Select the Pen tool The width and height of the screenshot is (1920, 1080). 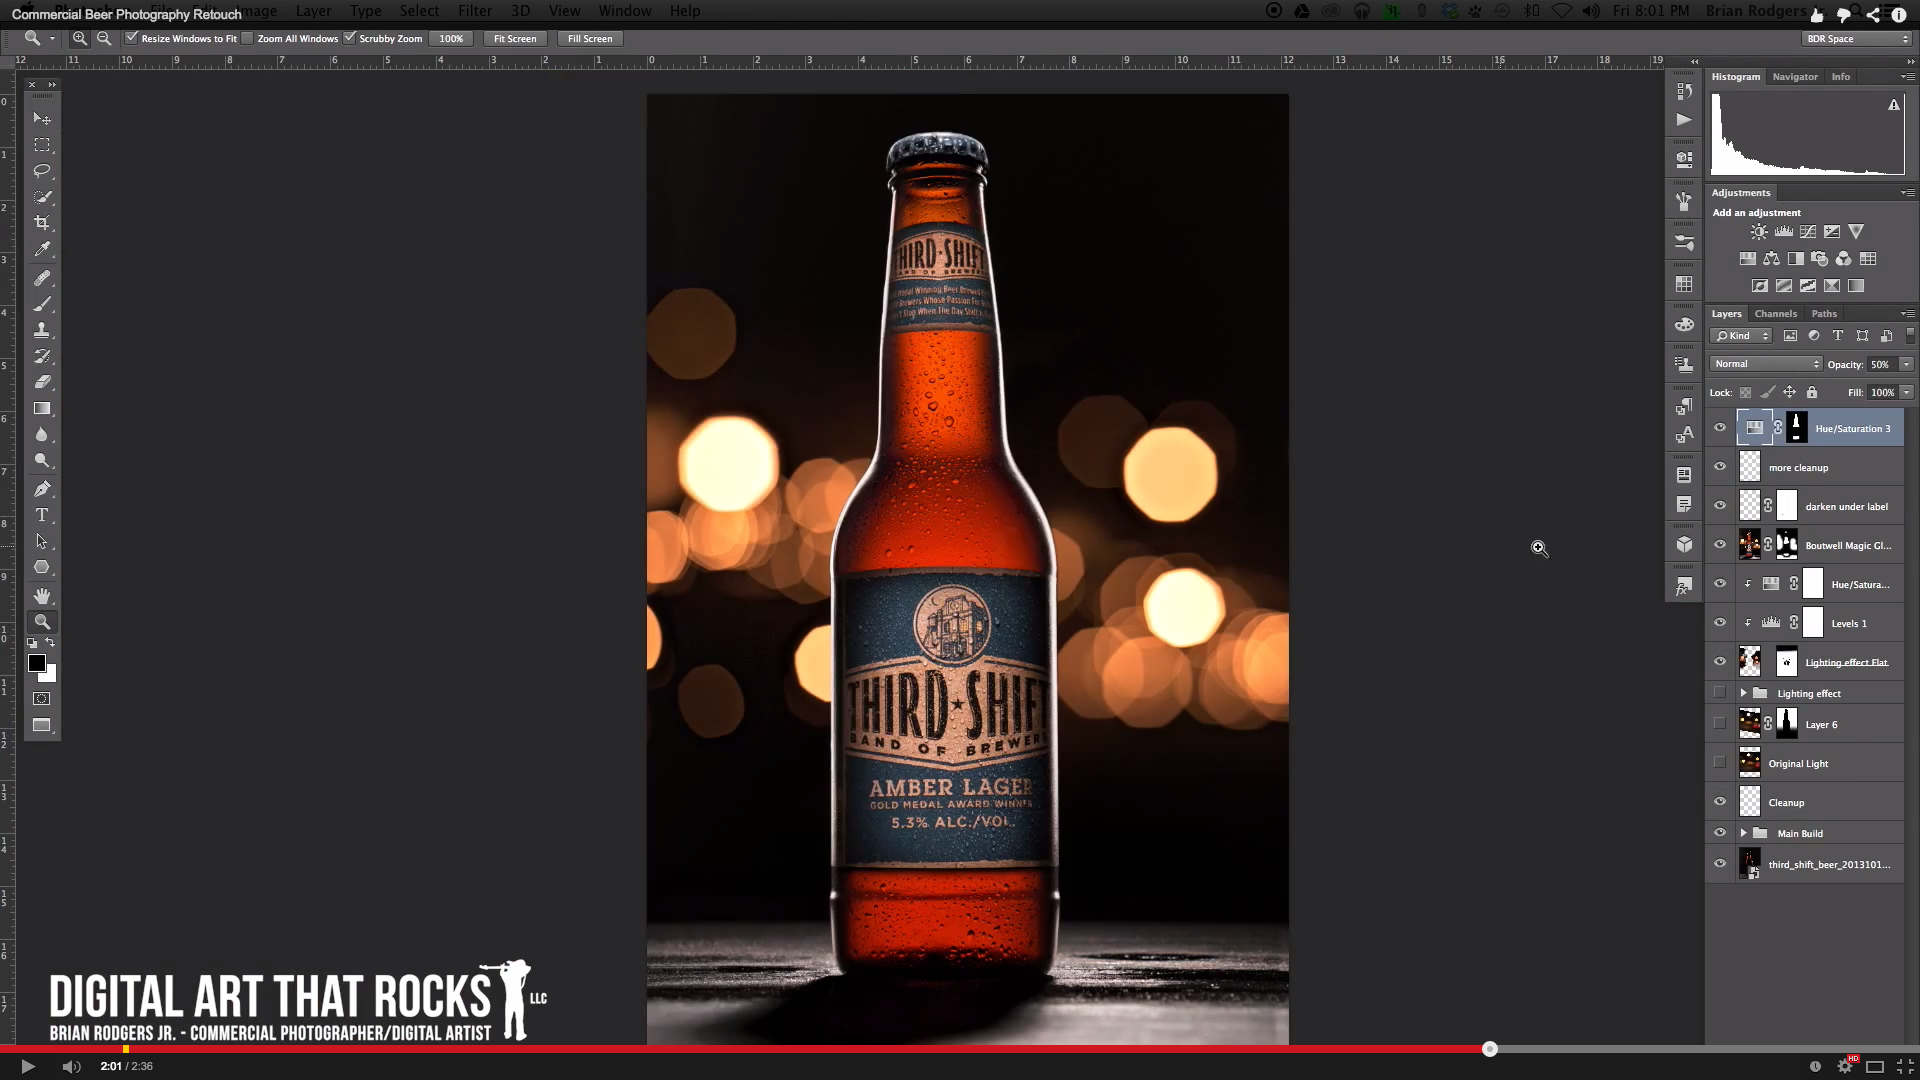42,489
